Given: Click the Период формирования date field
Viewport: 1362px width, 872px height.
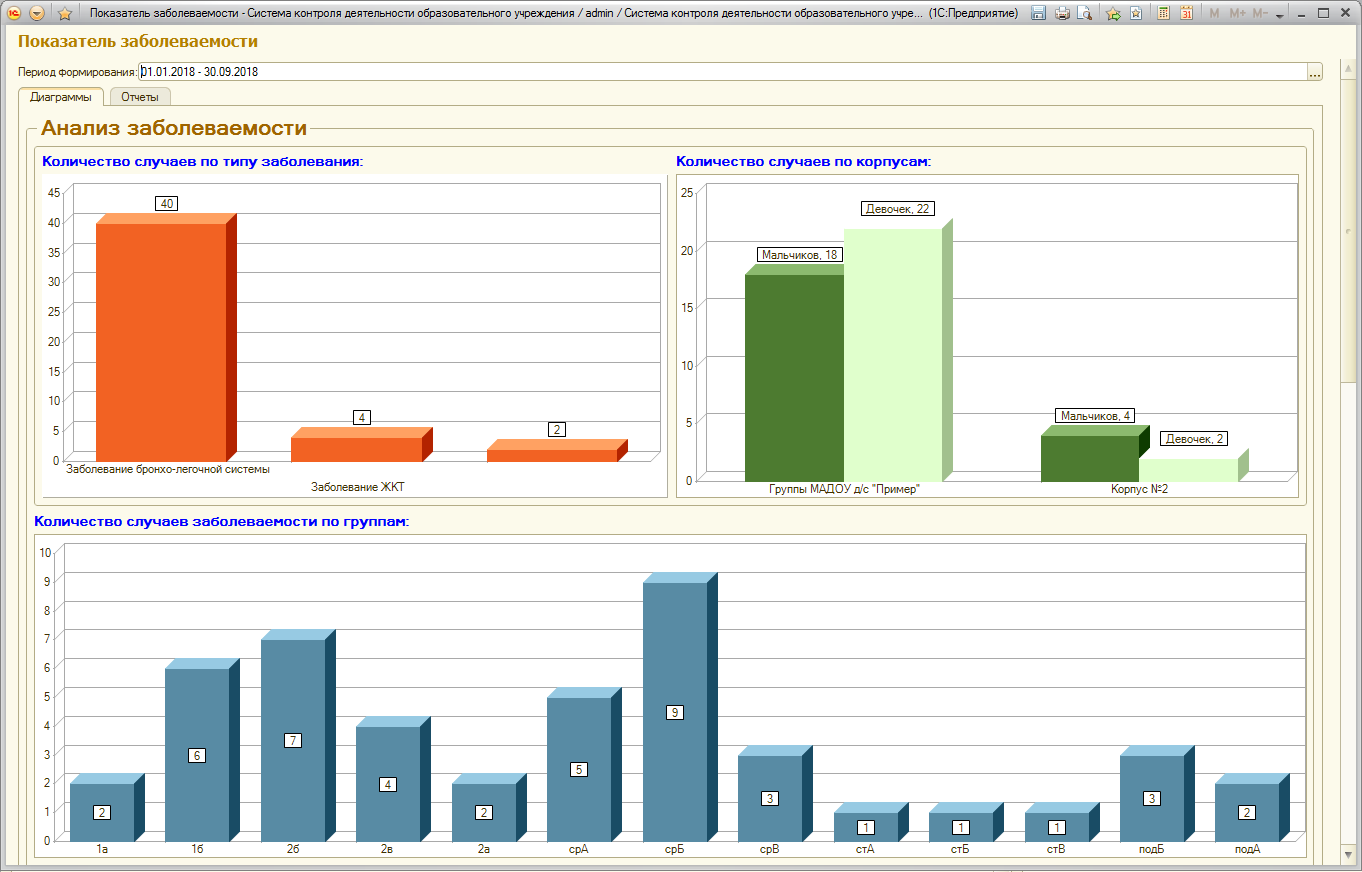Looking at the screenshot, I should coord(723,72).
